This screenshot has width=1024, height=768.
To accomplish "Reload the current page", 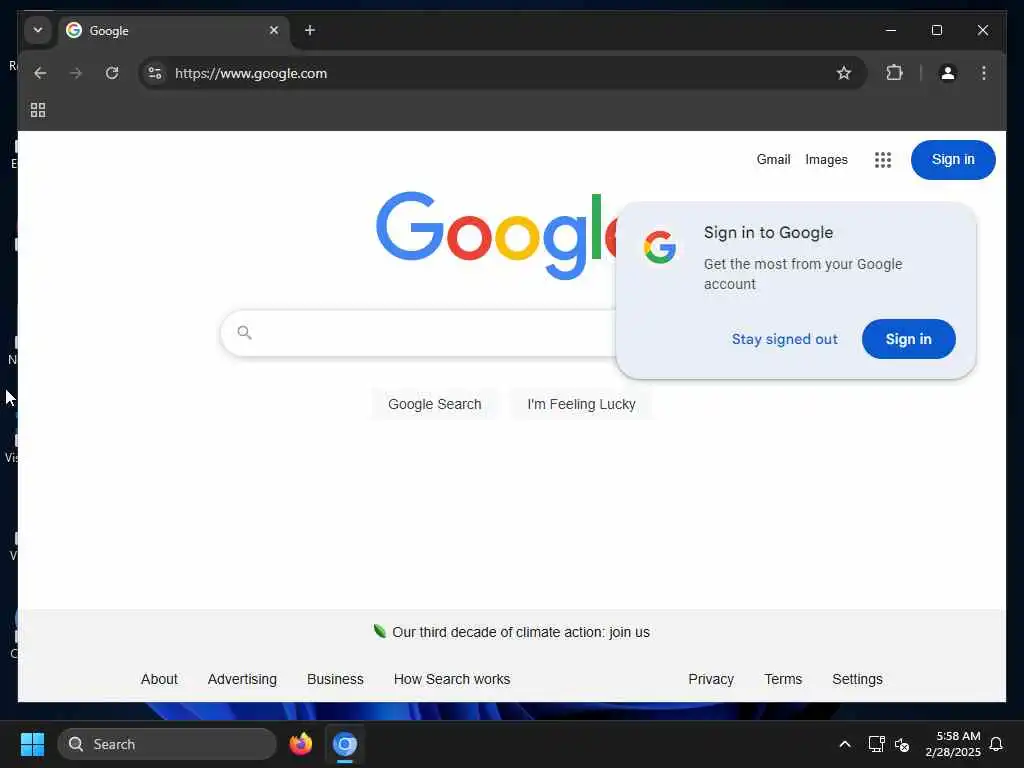I will point(112,73).
